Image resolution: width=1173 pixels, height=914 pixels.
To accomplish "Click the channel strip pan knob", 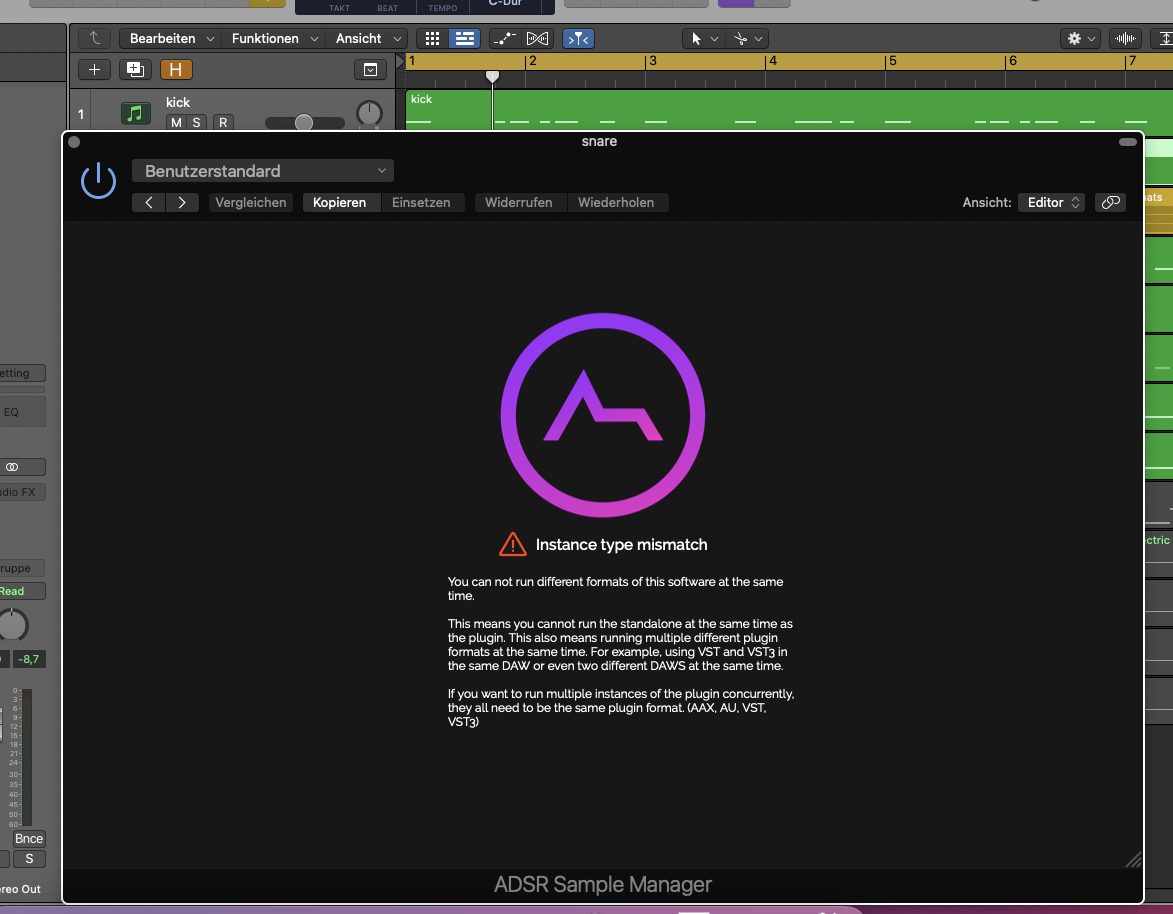I will tap(13, 625).
